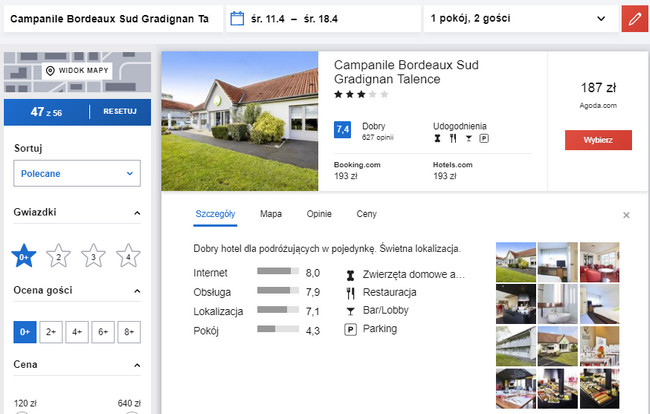Click the pets icon beside Zwierzęta domowe
This screenshot has width=650, height=414.
351,275
